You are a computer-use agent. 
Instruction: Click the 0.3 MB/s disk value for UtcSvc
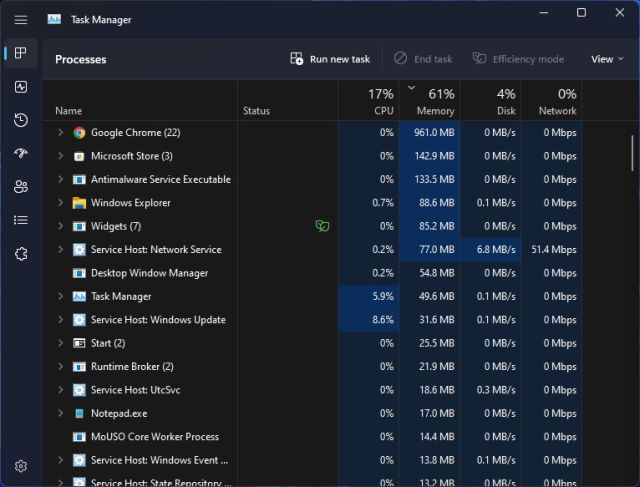[496, 390]
